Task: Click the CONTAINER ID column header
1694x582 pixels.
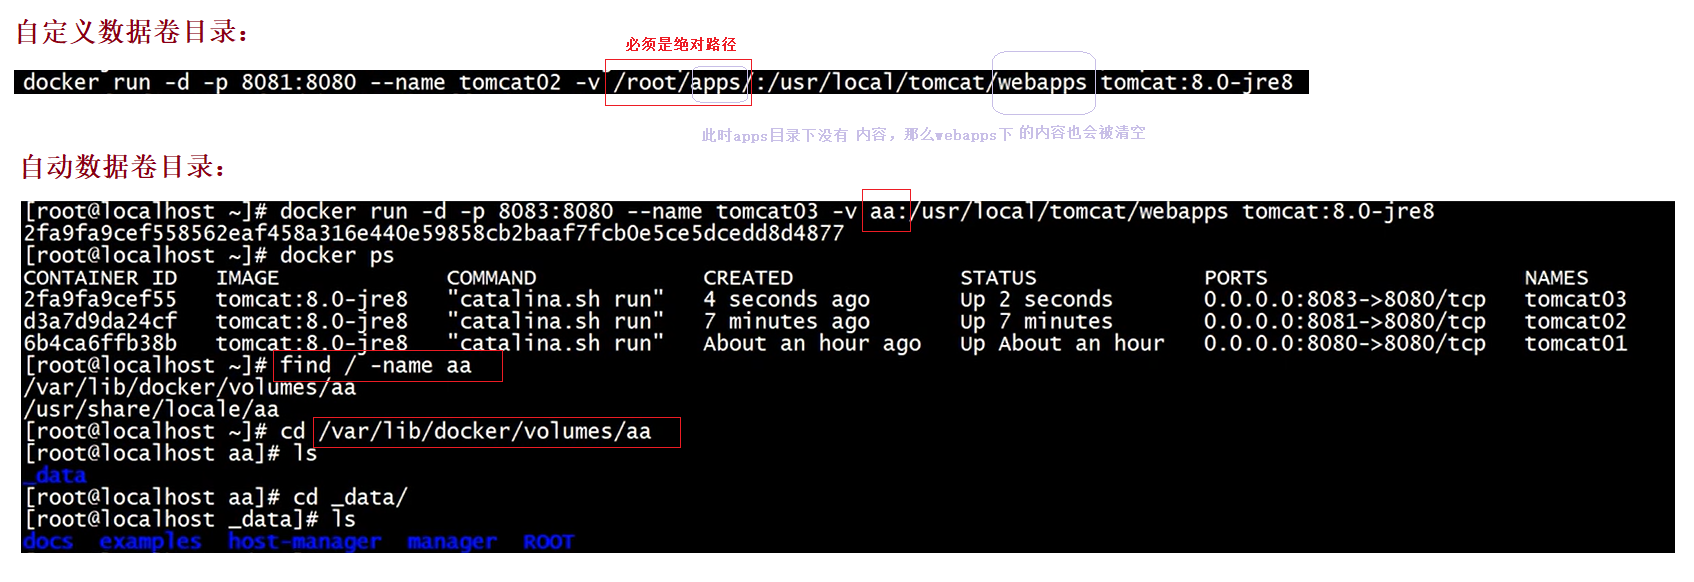Action: (x=100, y=277)
